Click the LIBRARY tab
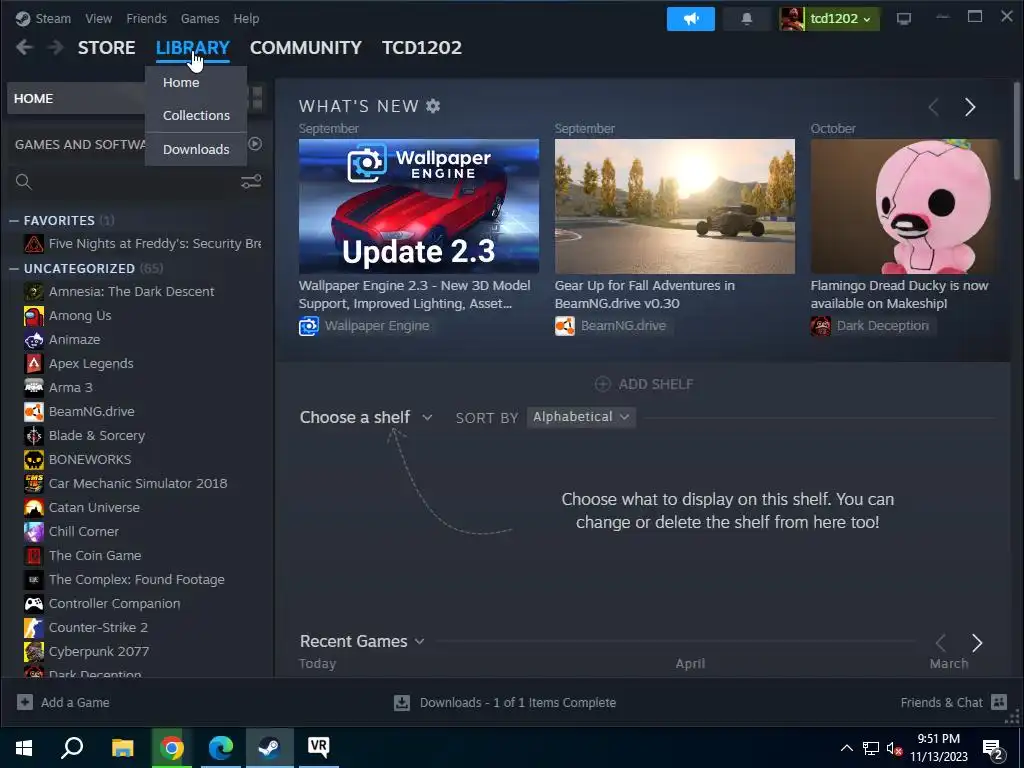The height and width of the screenshot is (768, 1024). point(193,48)
